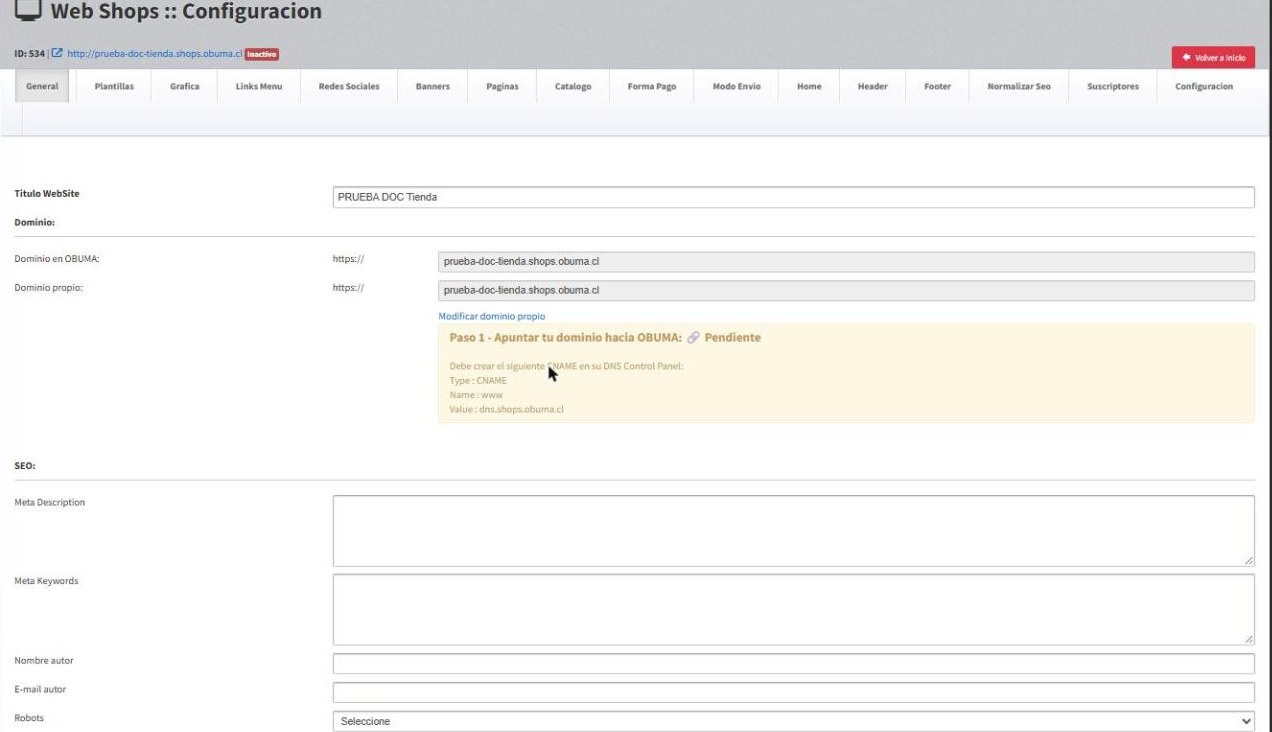1272x732 pixels.
Task: Click the 'Name : www' line
Action: click(x=476, y=395)
